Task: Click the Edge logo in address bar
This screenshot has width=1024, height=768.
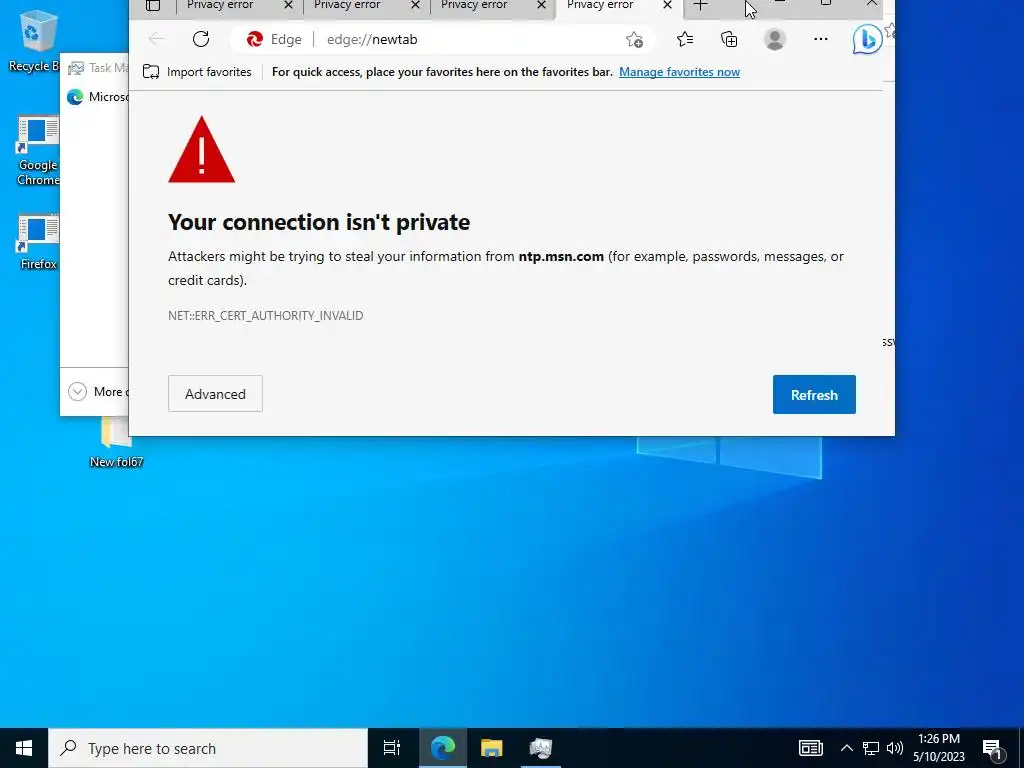Action: point(255,39)
